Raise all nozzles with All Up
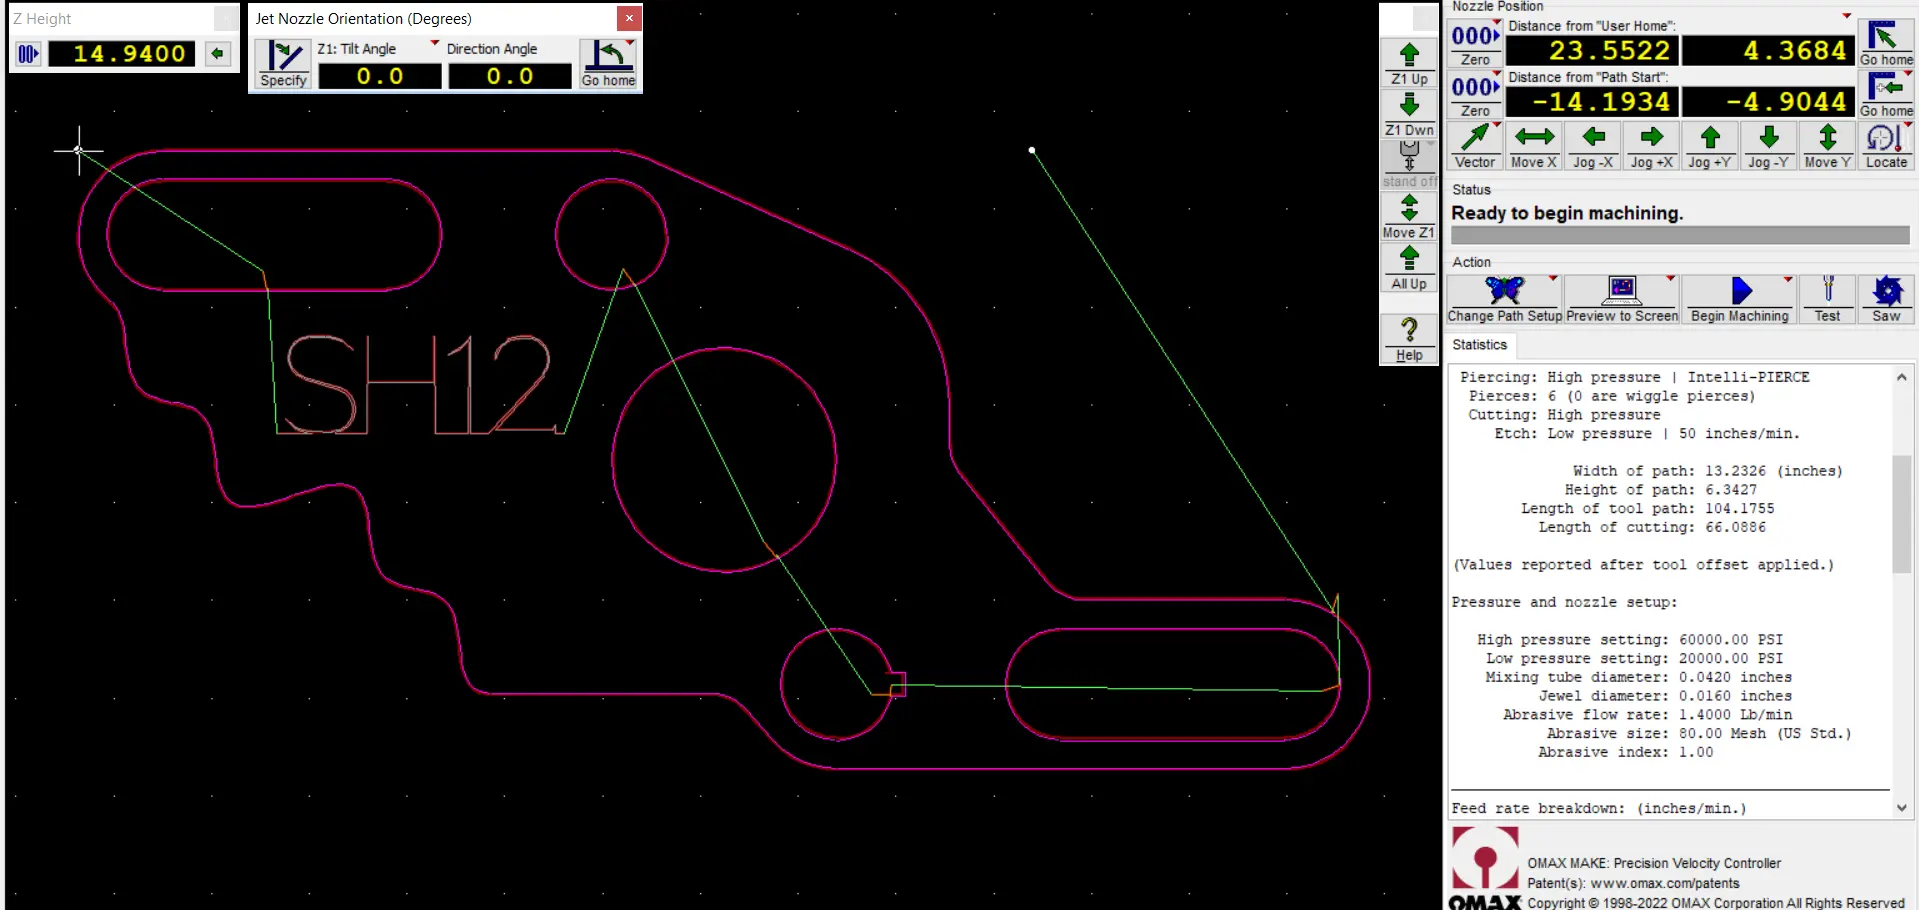Viewport: 1919px width, 910px height. point(1409,268)
